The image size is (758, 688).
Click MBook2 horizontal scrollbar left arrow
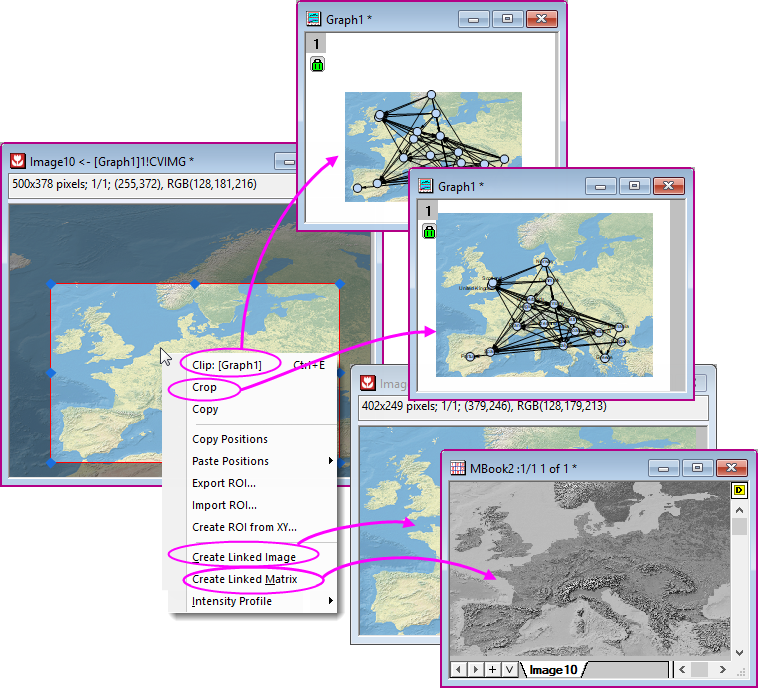click(682, 670)
